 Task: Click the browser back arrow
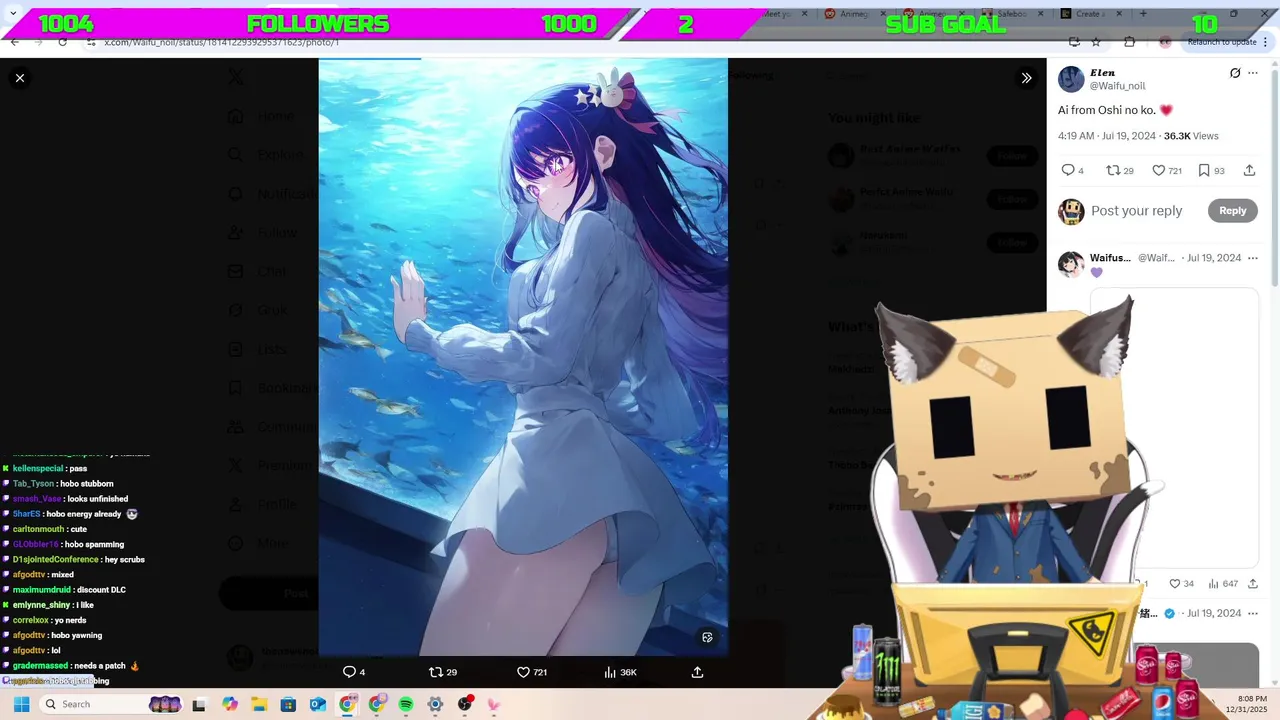pos(14,42)
